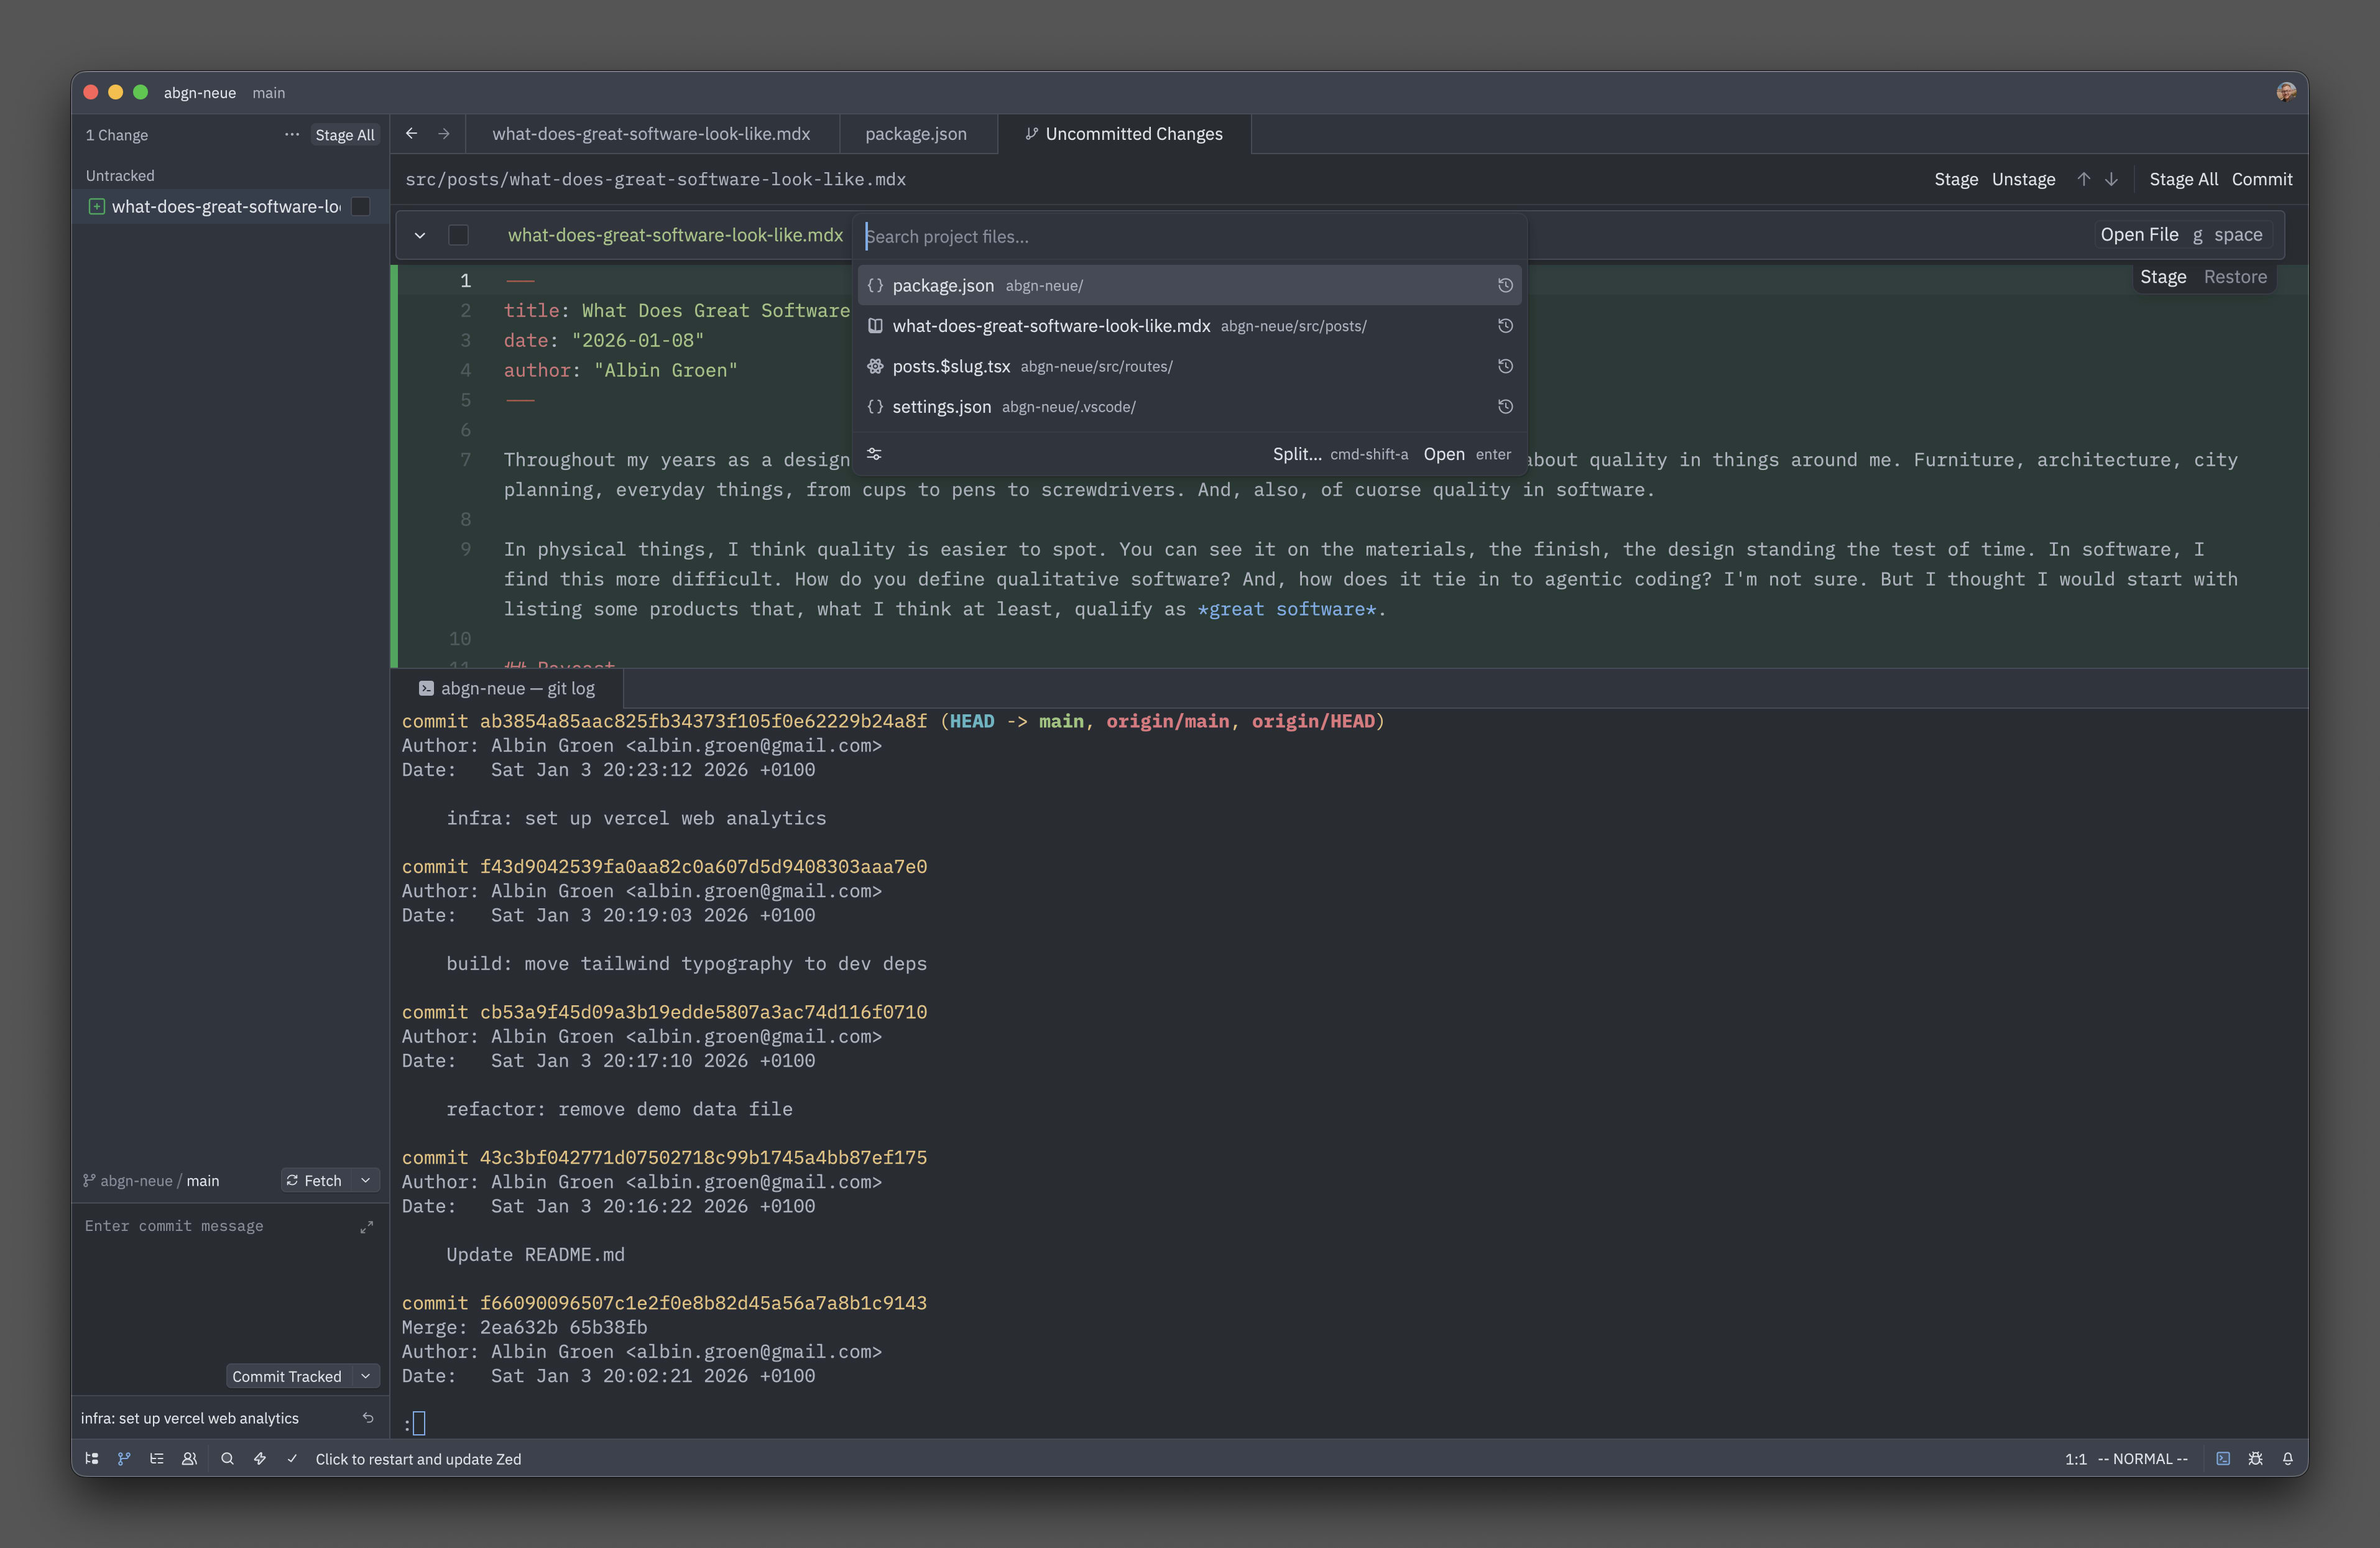Open notifications bell icon
The image size is (2380, 1548).
[x=2287, y=1459]
